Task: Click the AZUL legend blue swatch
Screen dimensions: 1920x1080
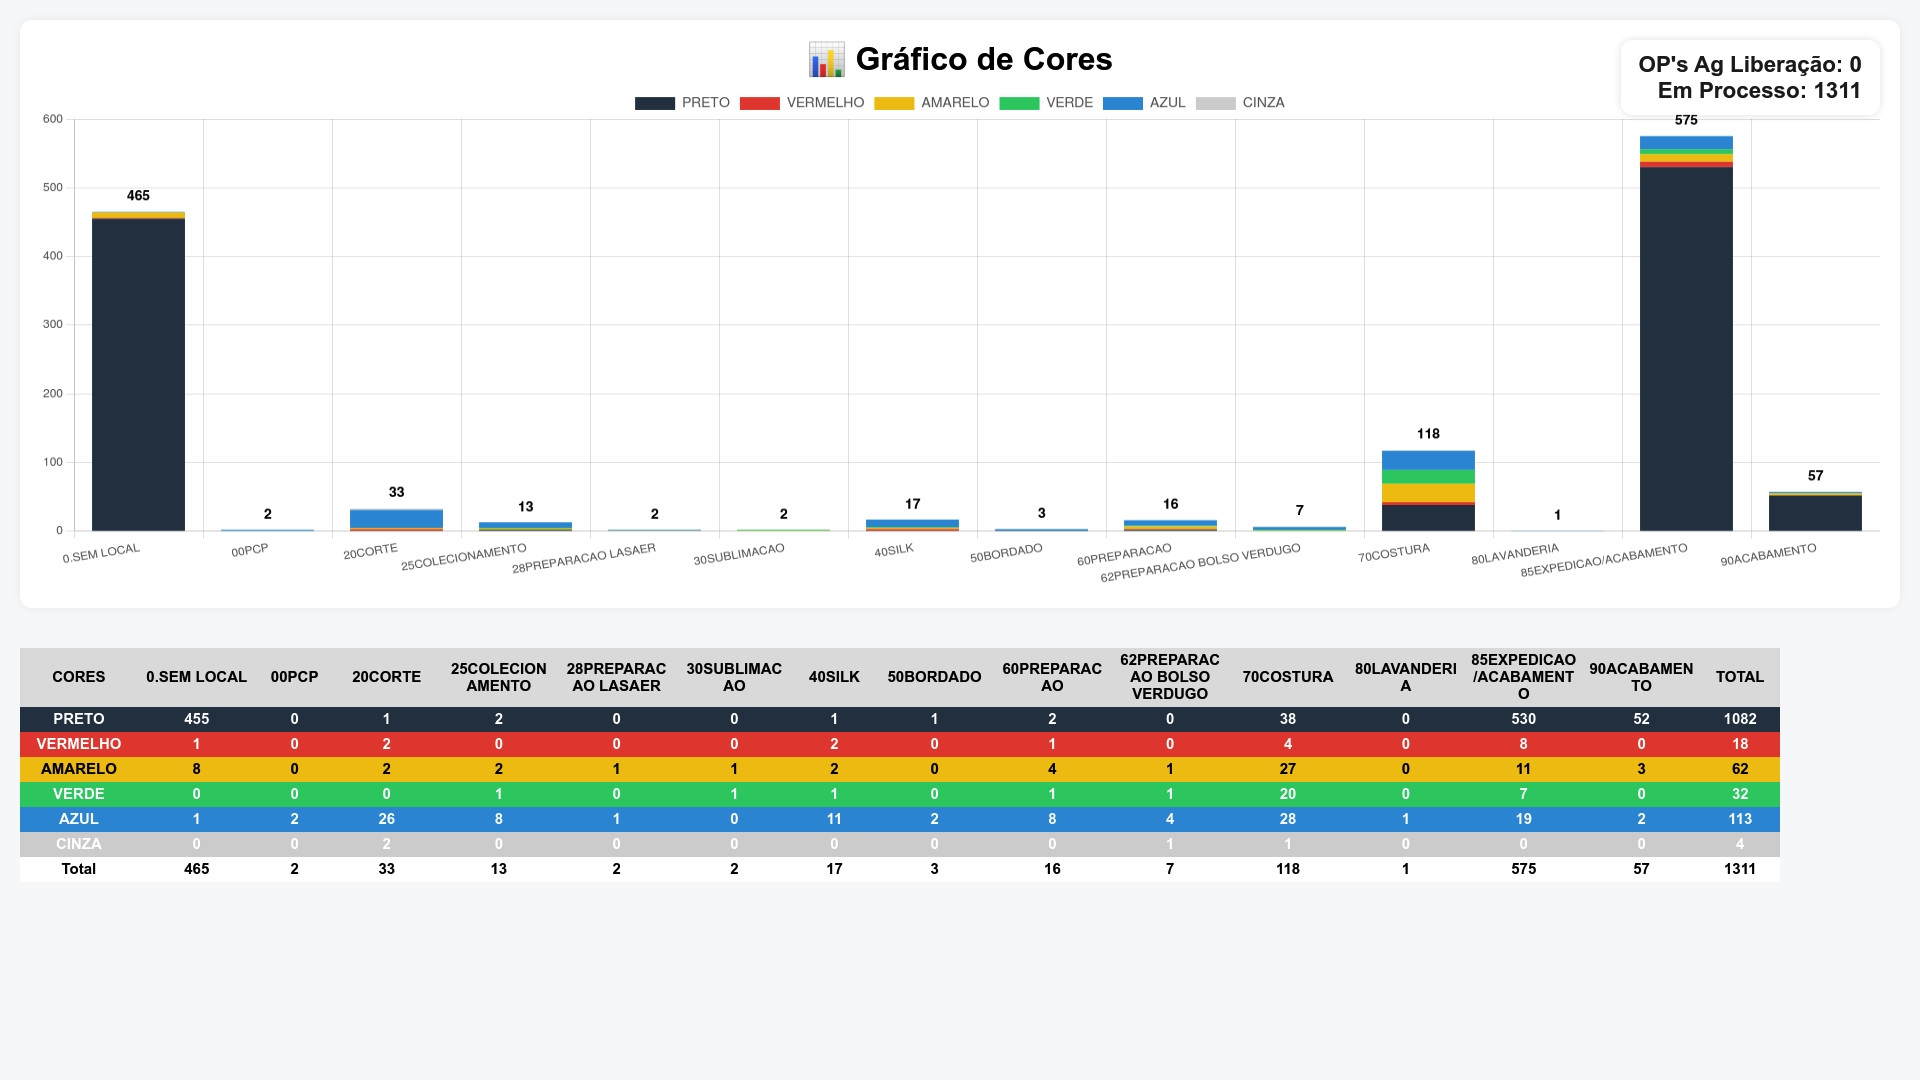Action: [1122, 103]
